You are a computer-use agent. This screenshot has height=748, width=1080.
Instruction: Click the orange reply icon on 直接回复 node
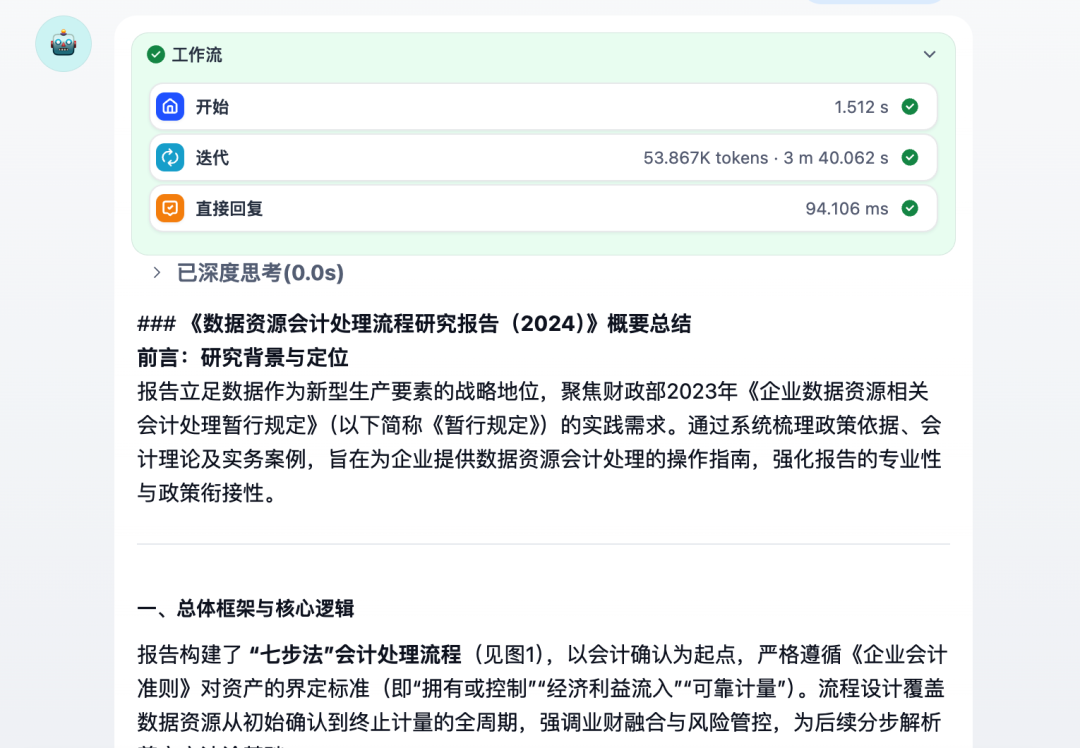[170, 208]
